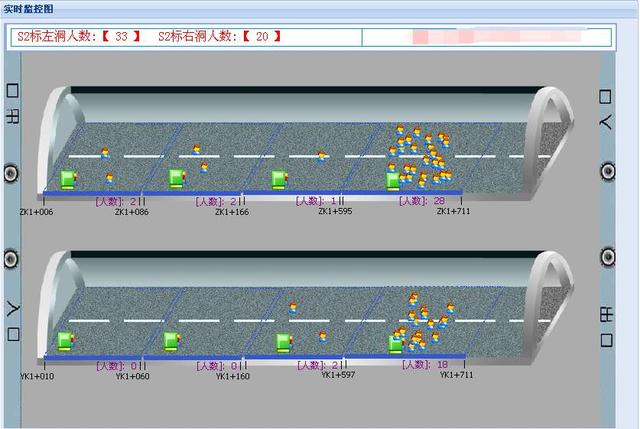Click the 实时监控图 panel title

coord(28,9)
